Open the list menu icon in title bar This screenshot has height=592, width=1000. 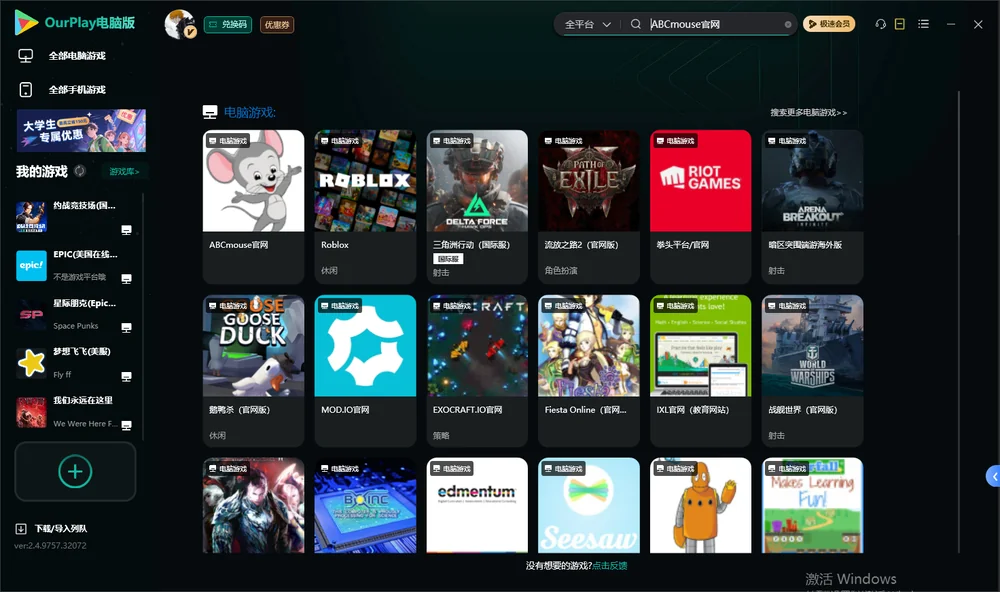[x=923, y=24]
